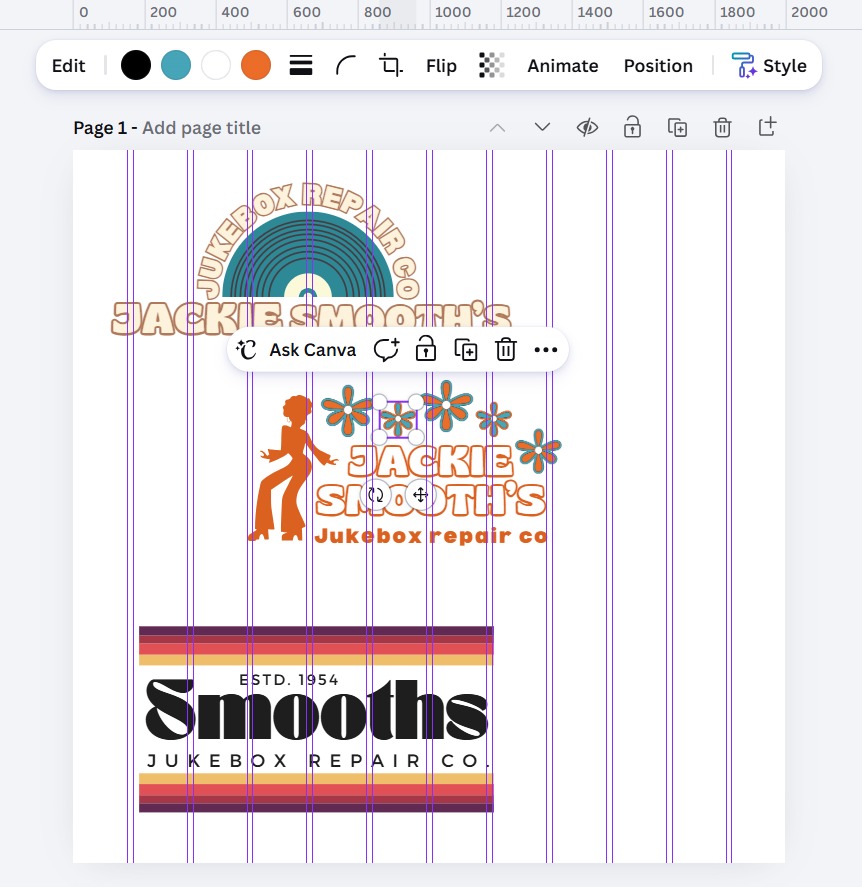
Task: Open the Flip options
Action: pos(441,66)
